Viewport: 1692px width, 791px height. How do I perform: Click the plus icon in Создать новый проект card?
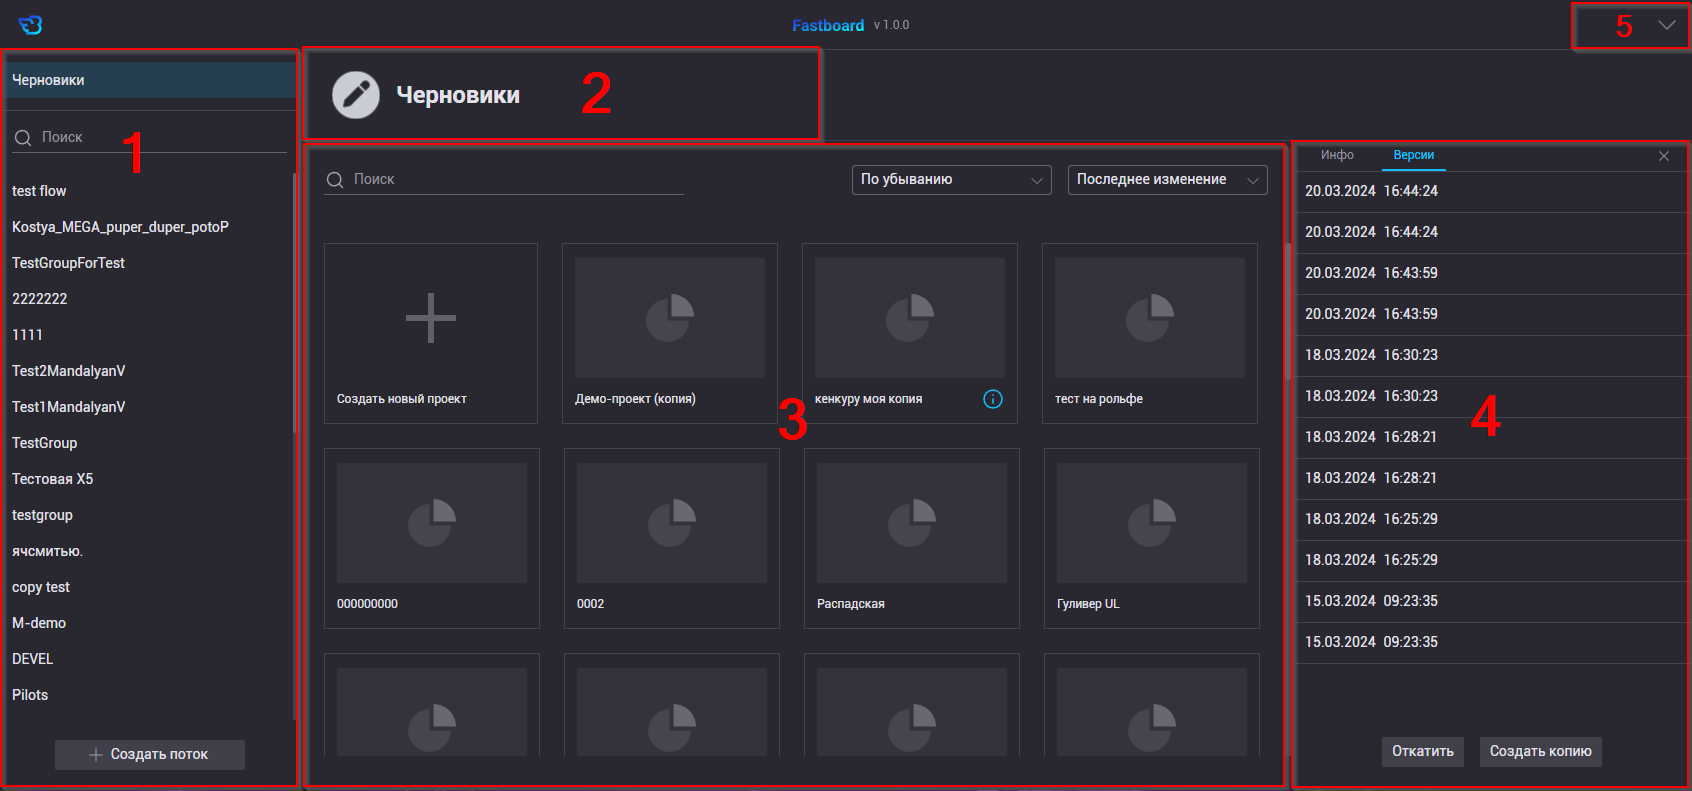point(431,318)
